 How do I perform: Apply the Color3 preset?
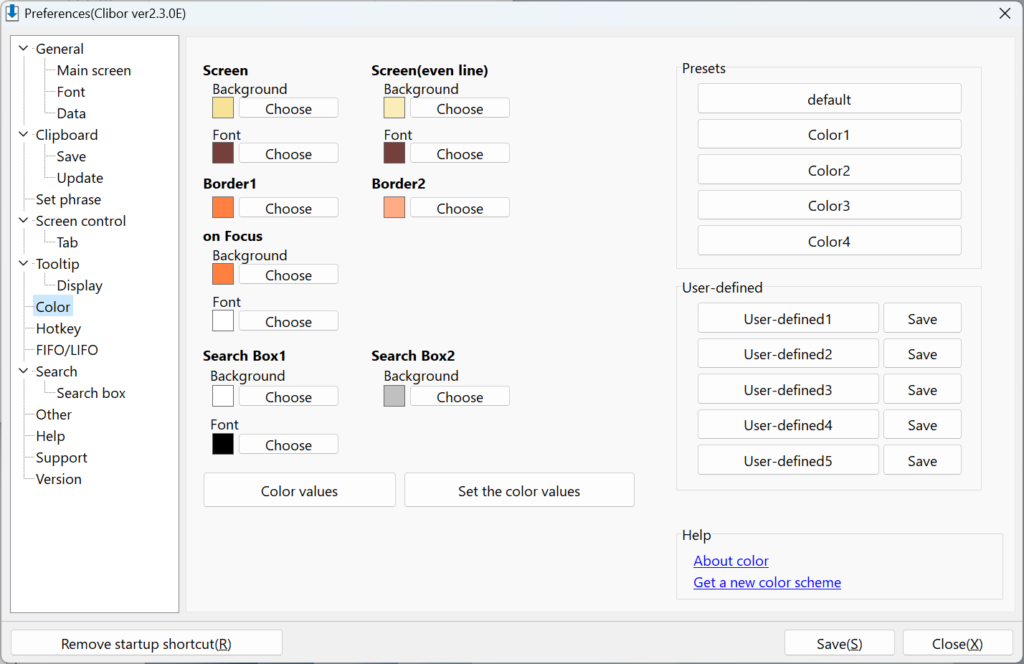(x=829, y=206)
